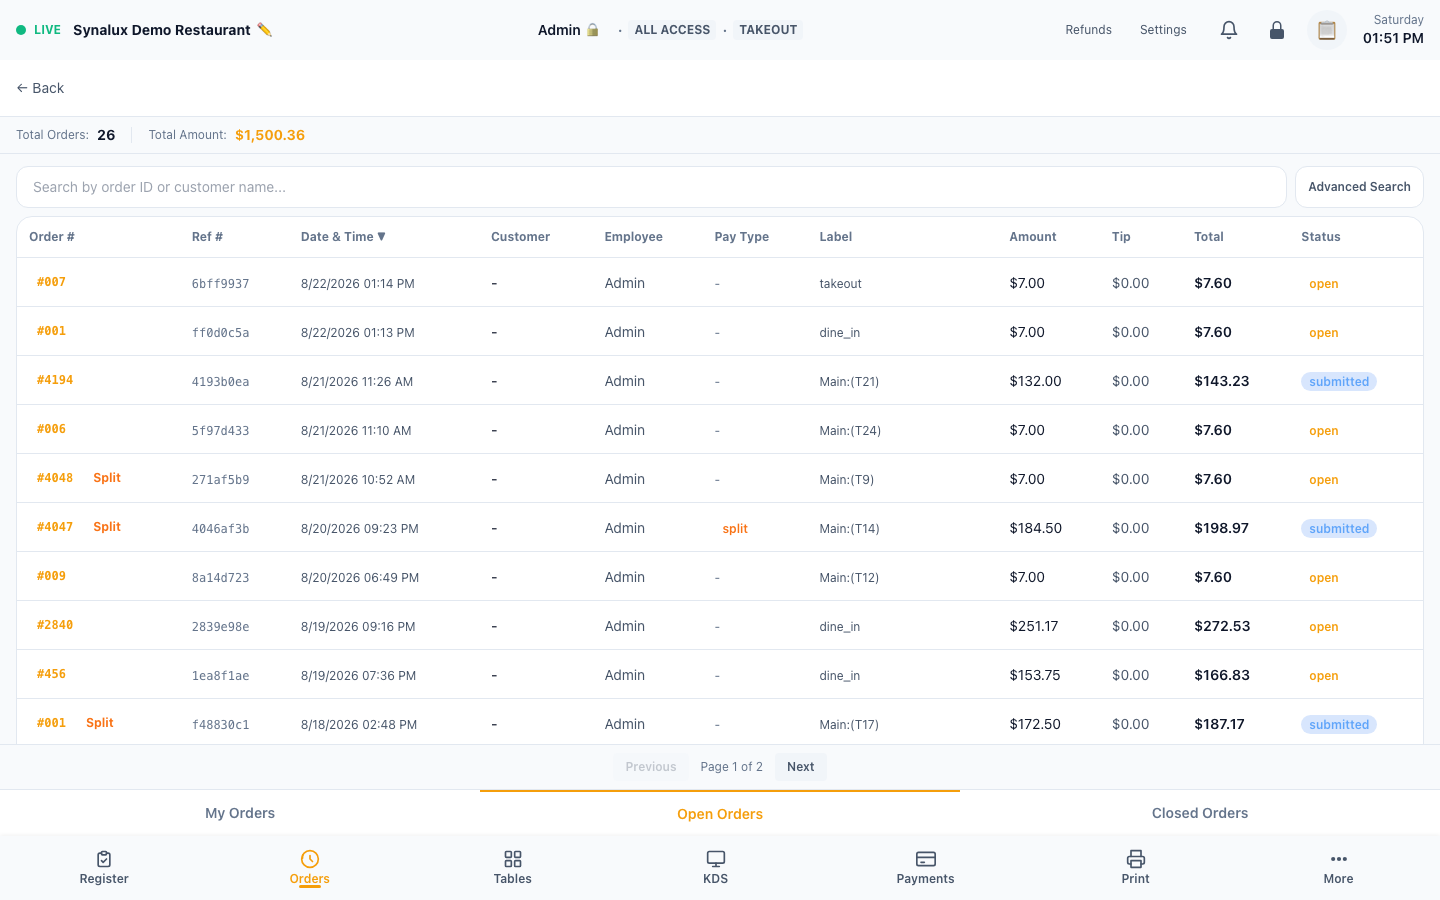Open Settings in the header
The height and width of the screenshot is (900, 1440).
[1163, 30]
